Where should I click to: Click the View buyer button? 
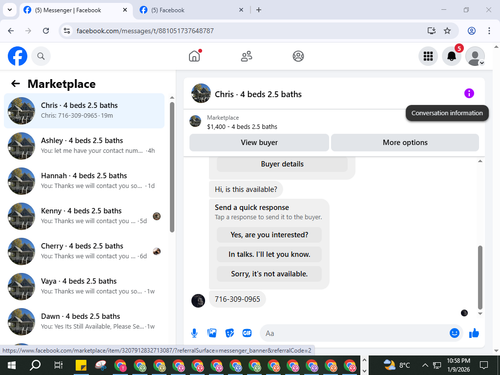259,142
